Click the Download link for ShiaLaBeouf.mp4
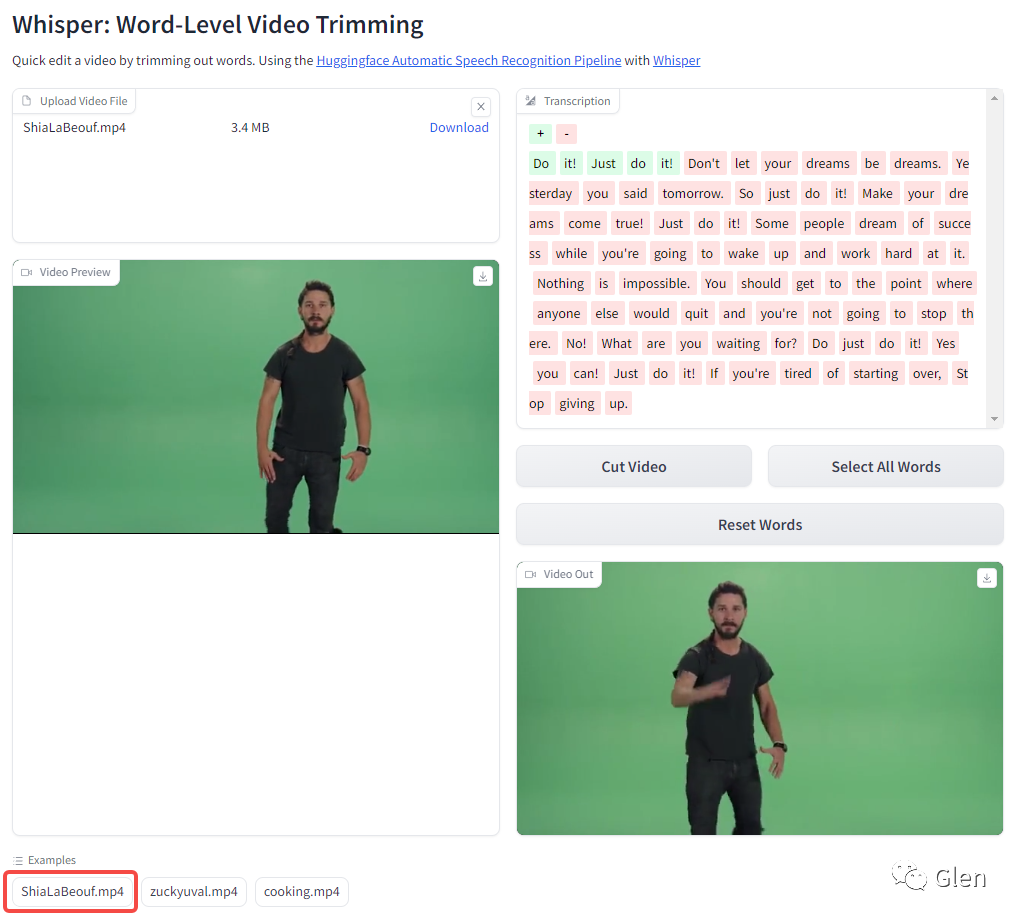The height and width of the screenshot is (919, 1019). pyautogui.click(x=459, y=127)
